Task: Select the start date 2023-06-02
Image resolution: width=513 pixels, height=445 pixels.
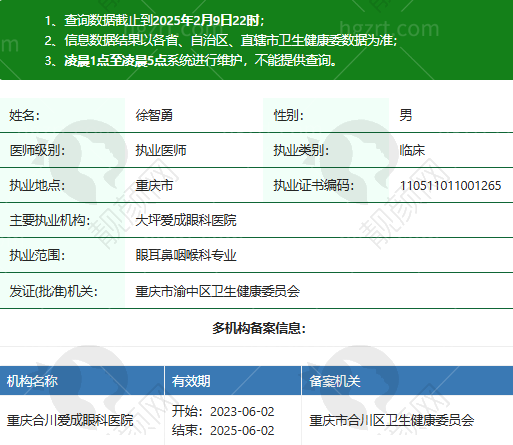Action: point(242,412)
